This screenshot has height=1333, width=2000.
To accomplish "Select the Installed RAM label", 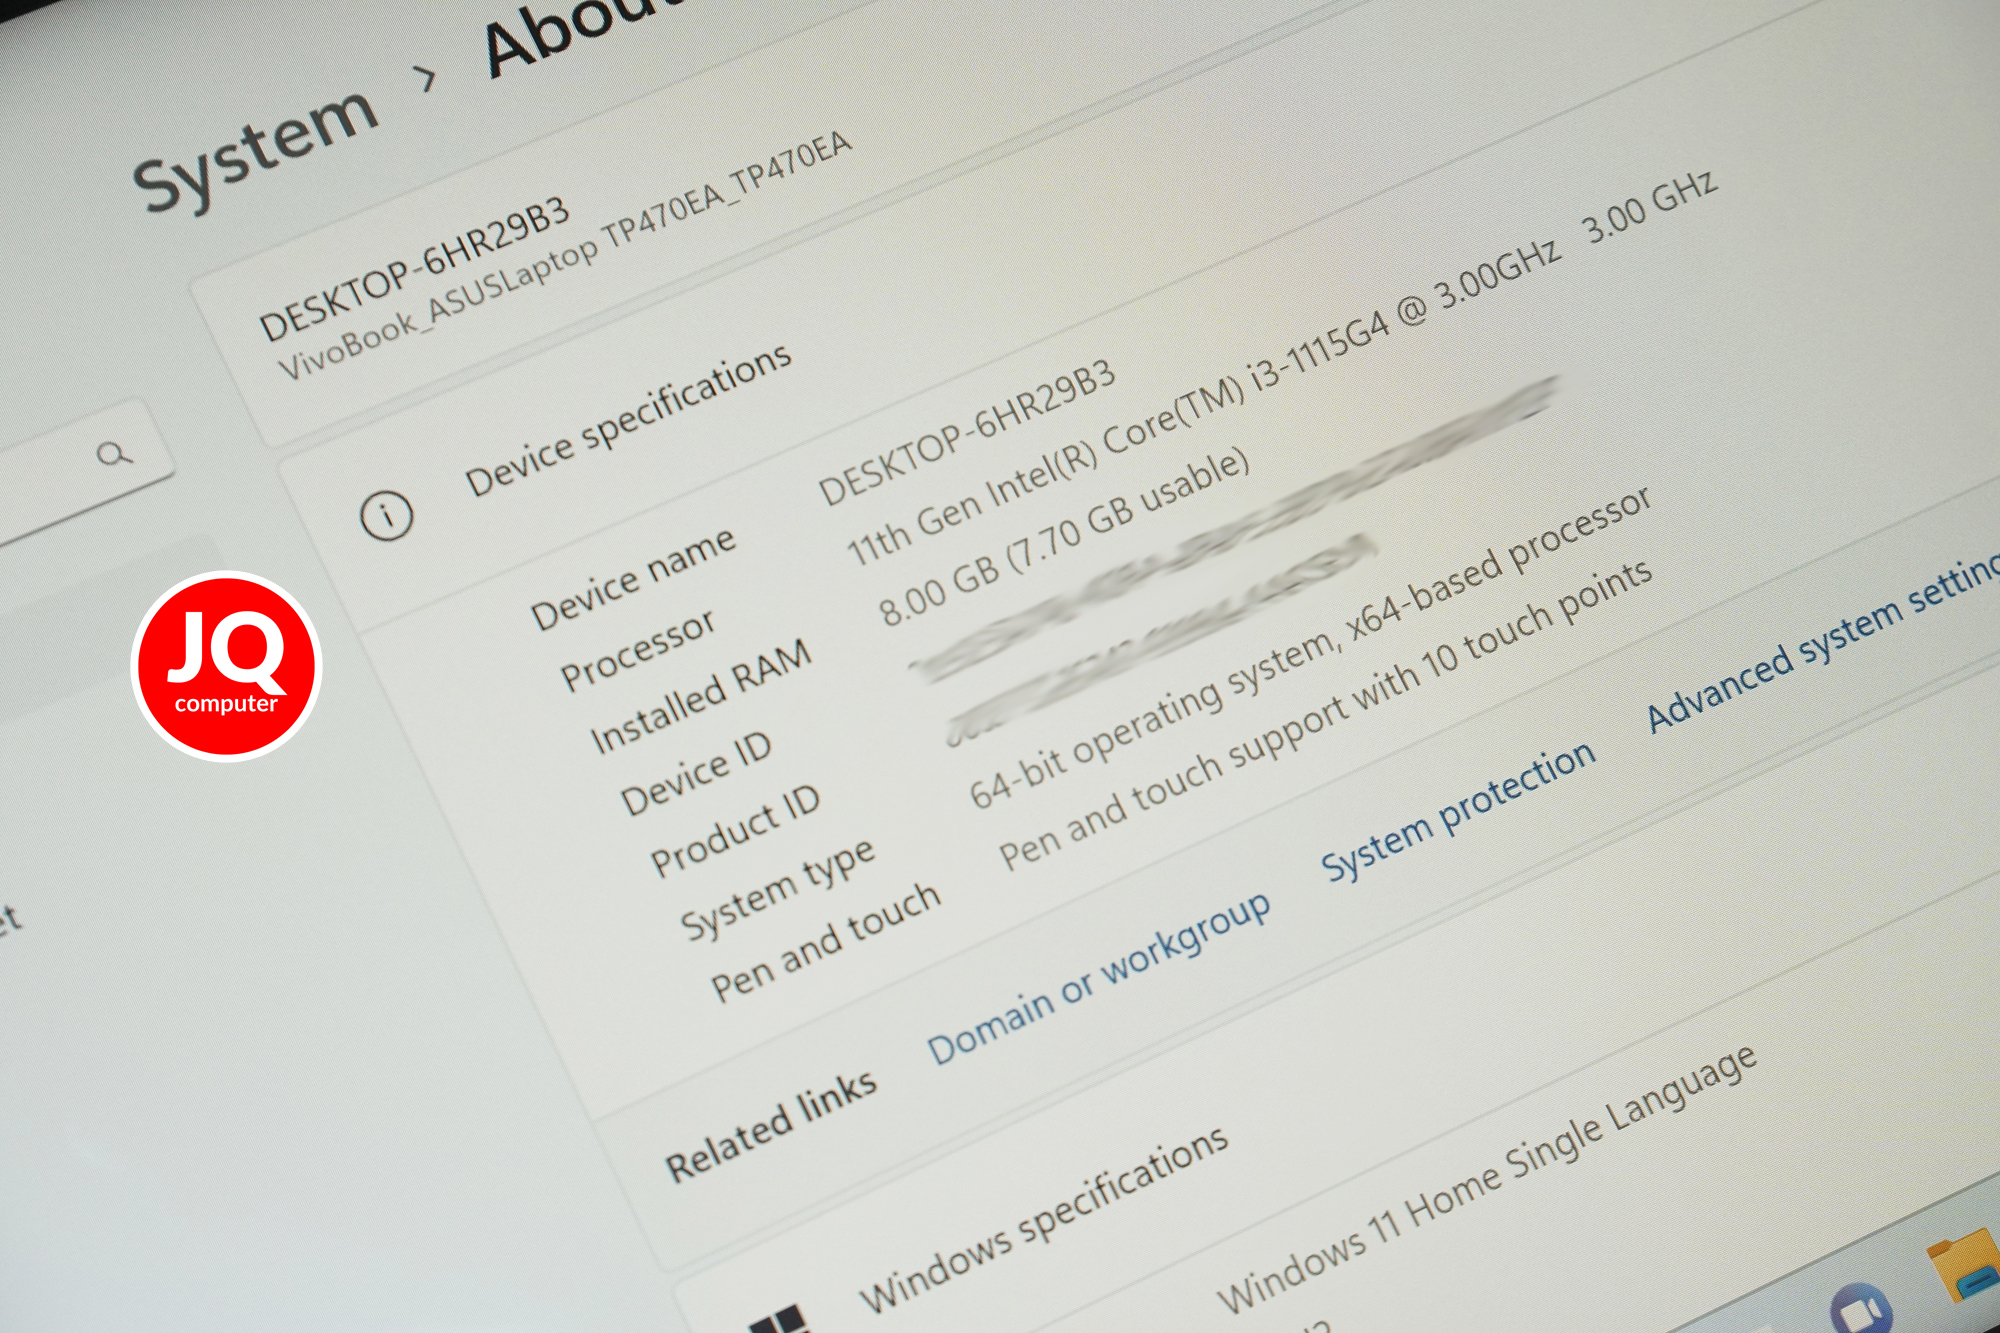I will (701, 696).
